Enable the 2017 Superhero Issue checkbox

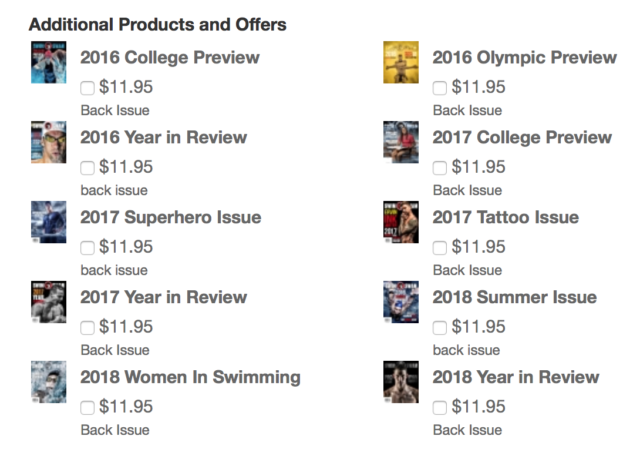click(88, 248)
